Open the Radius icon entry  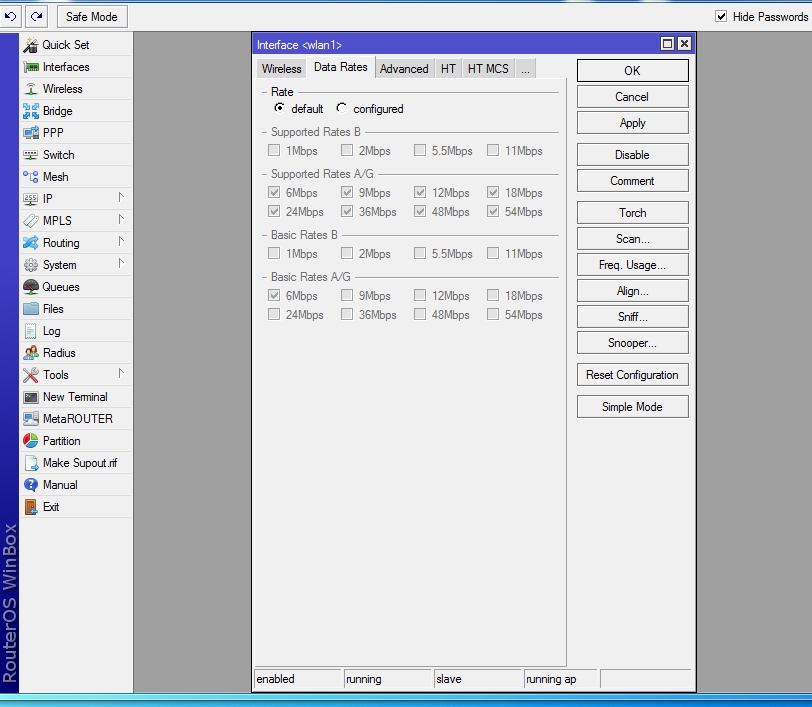pos(31,353)
